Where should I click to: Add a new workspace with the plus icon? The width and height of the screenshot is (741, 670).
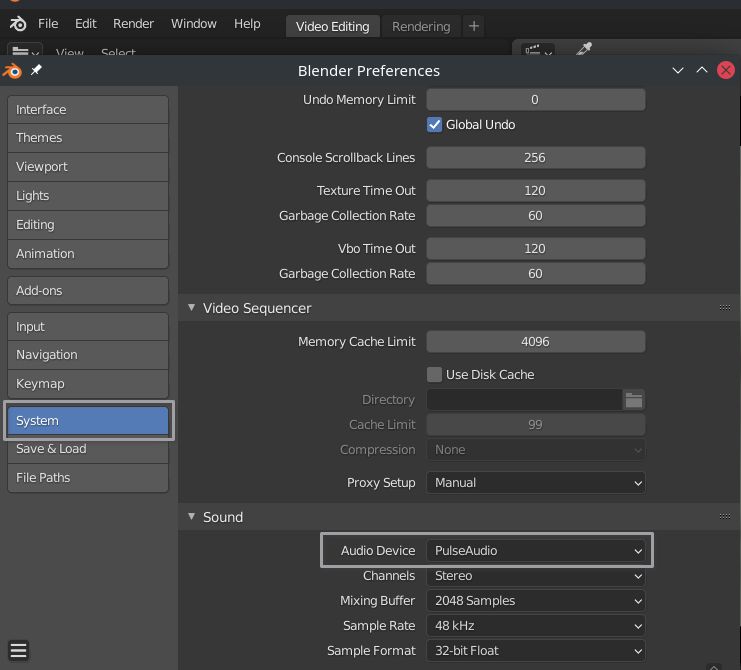pos(474,26)
